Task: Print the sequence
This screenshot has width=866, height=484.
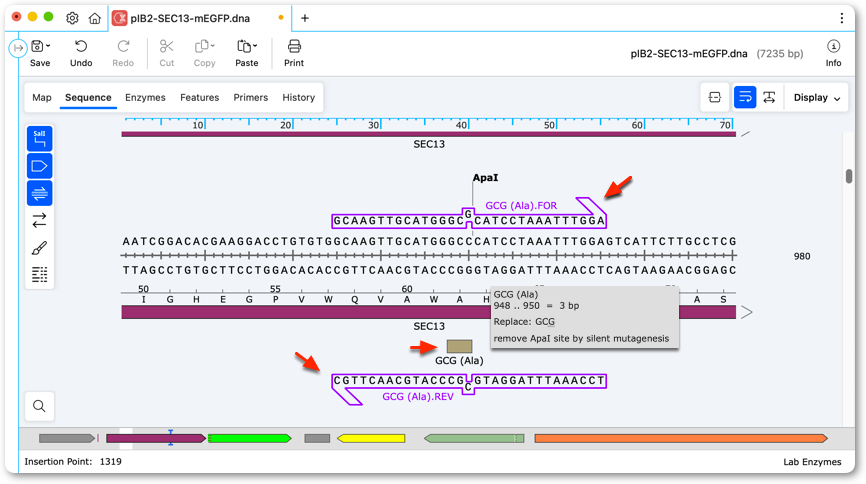Action: click(x=294, y=54)
